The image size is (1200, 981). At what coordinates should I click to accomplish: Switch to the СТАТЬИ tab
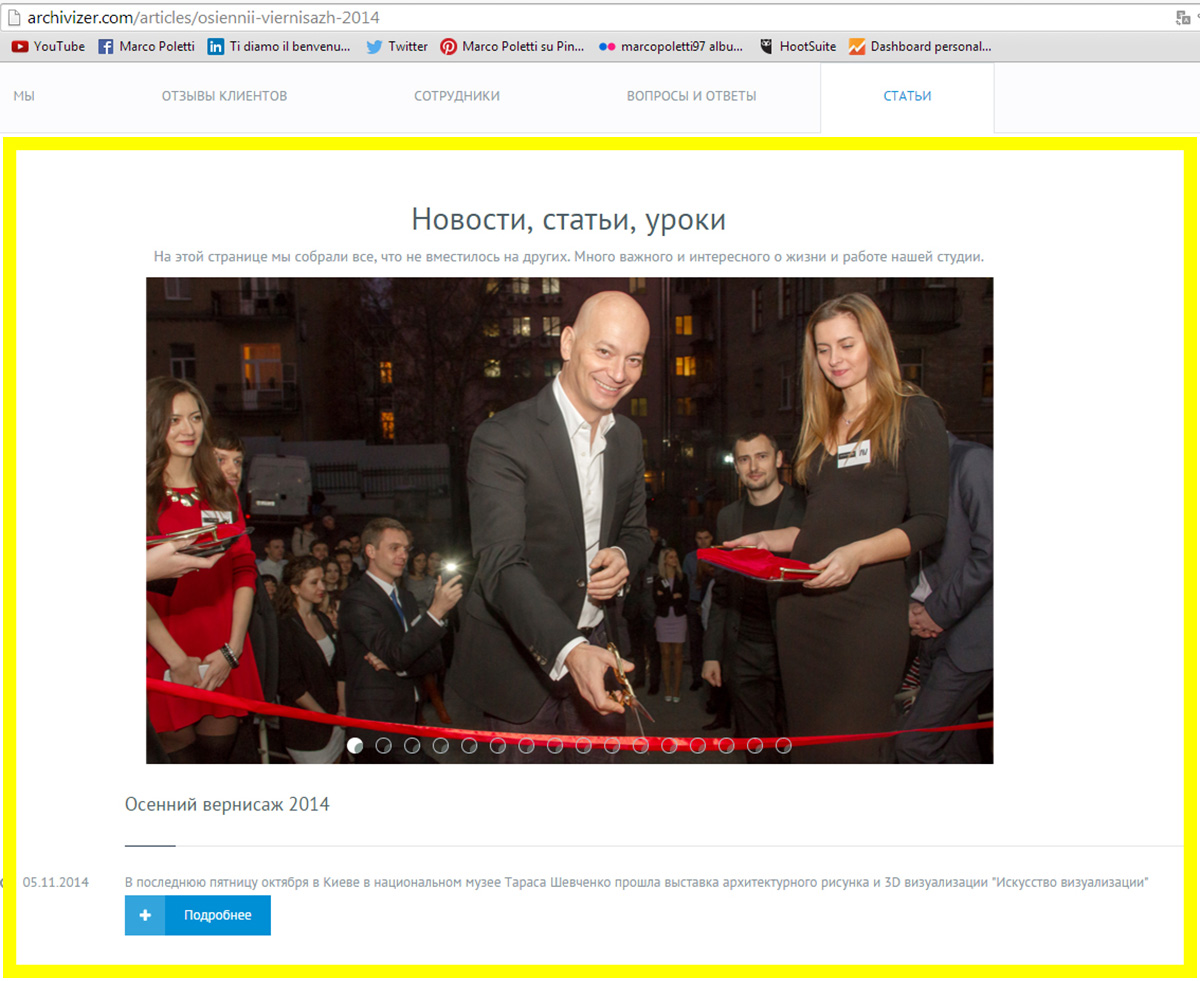tap(907, 96)
